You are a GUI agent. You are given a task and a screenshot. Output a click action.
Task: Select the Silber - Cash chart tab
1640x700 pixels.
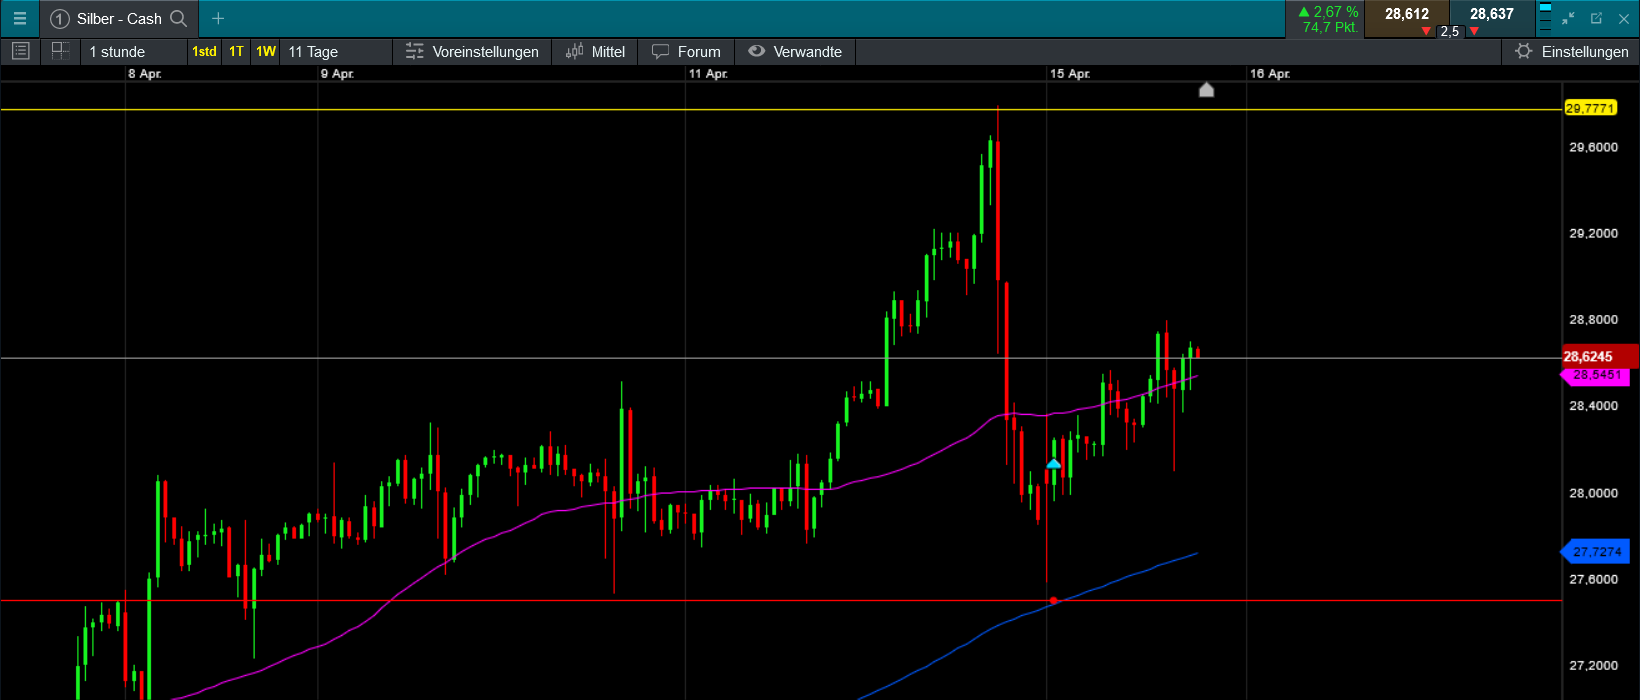coord(119,19)
